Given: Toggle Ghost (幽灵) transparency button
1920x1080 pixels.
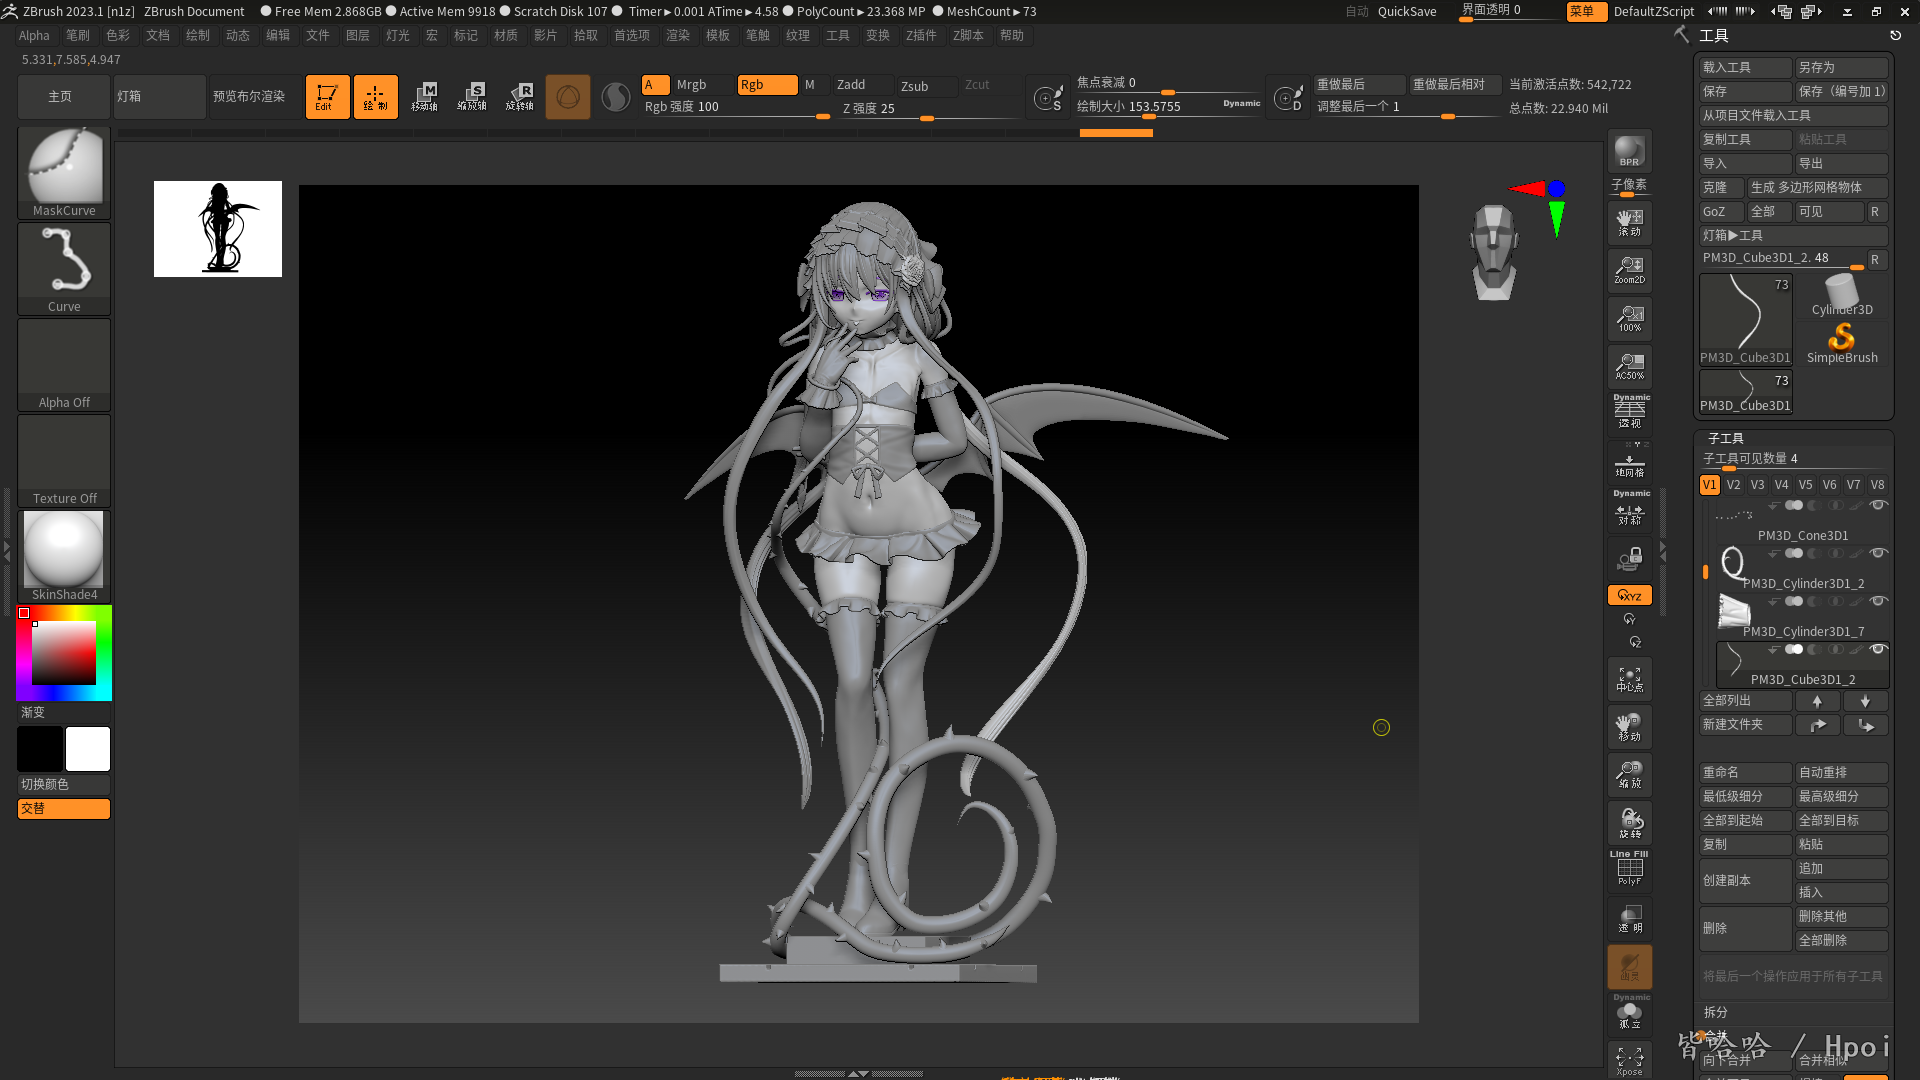Looking at the screenshot, I should tap(1629, 967).
